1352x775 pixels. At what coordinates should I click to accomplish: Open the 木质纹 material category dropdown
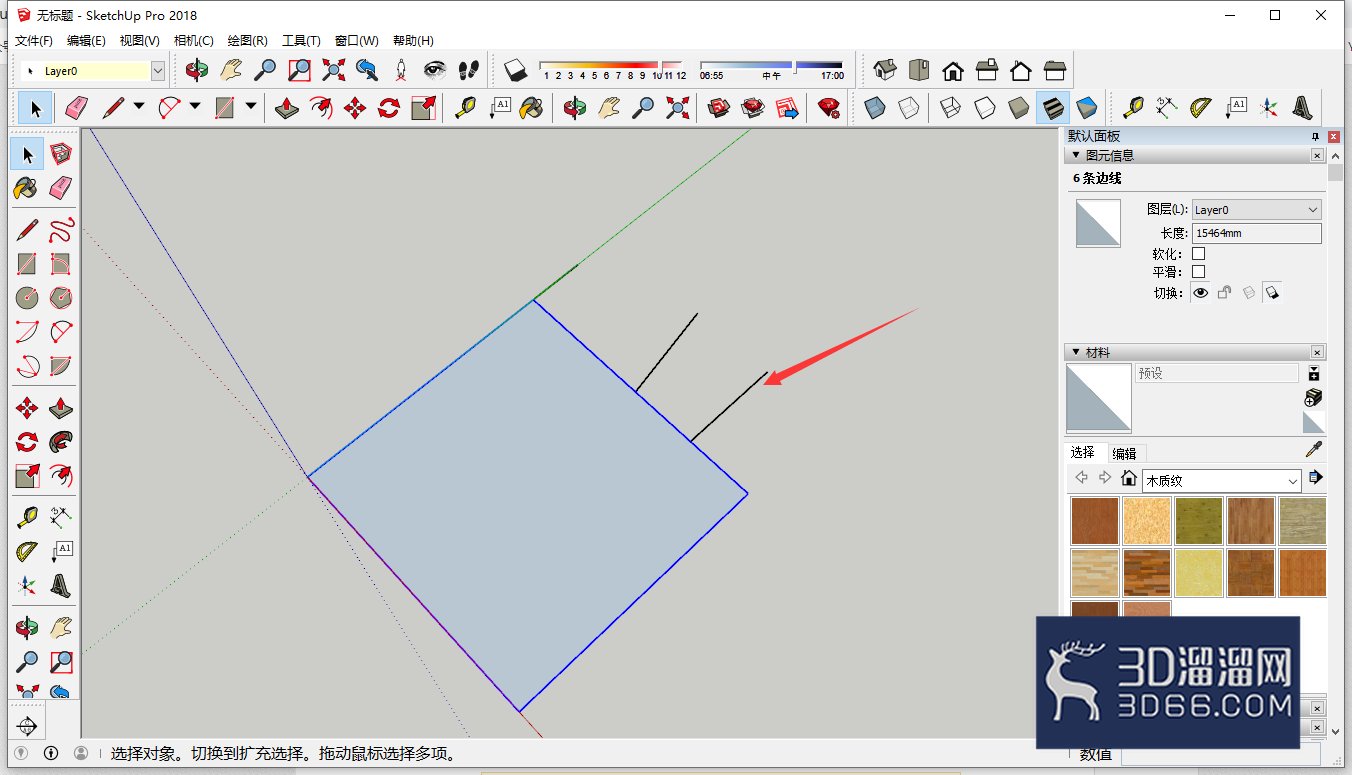(x=1222, y=480)
